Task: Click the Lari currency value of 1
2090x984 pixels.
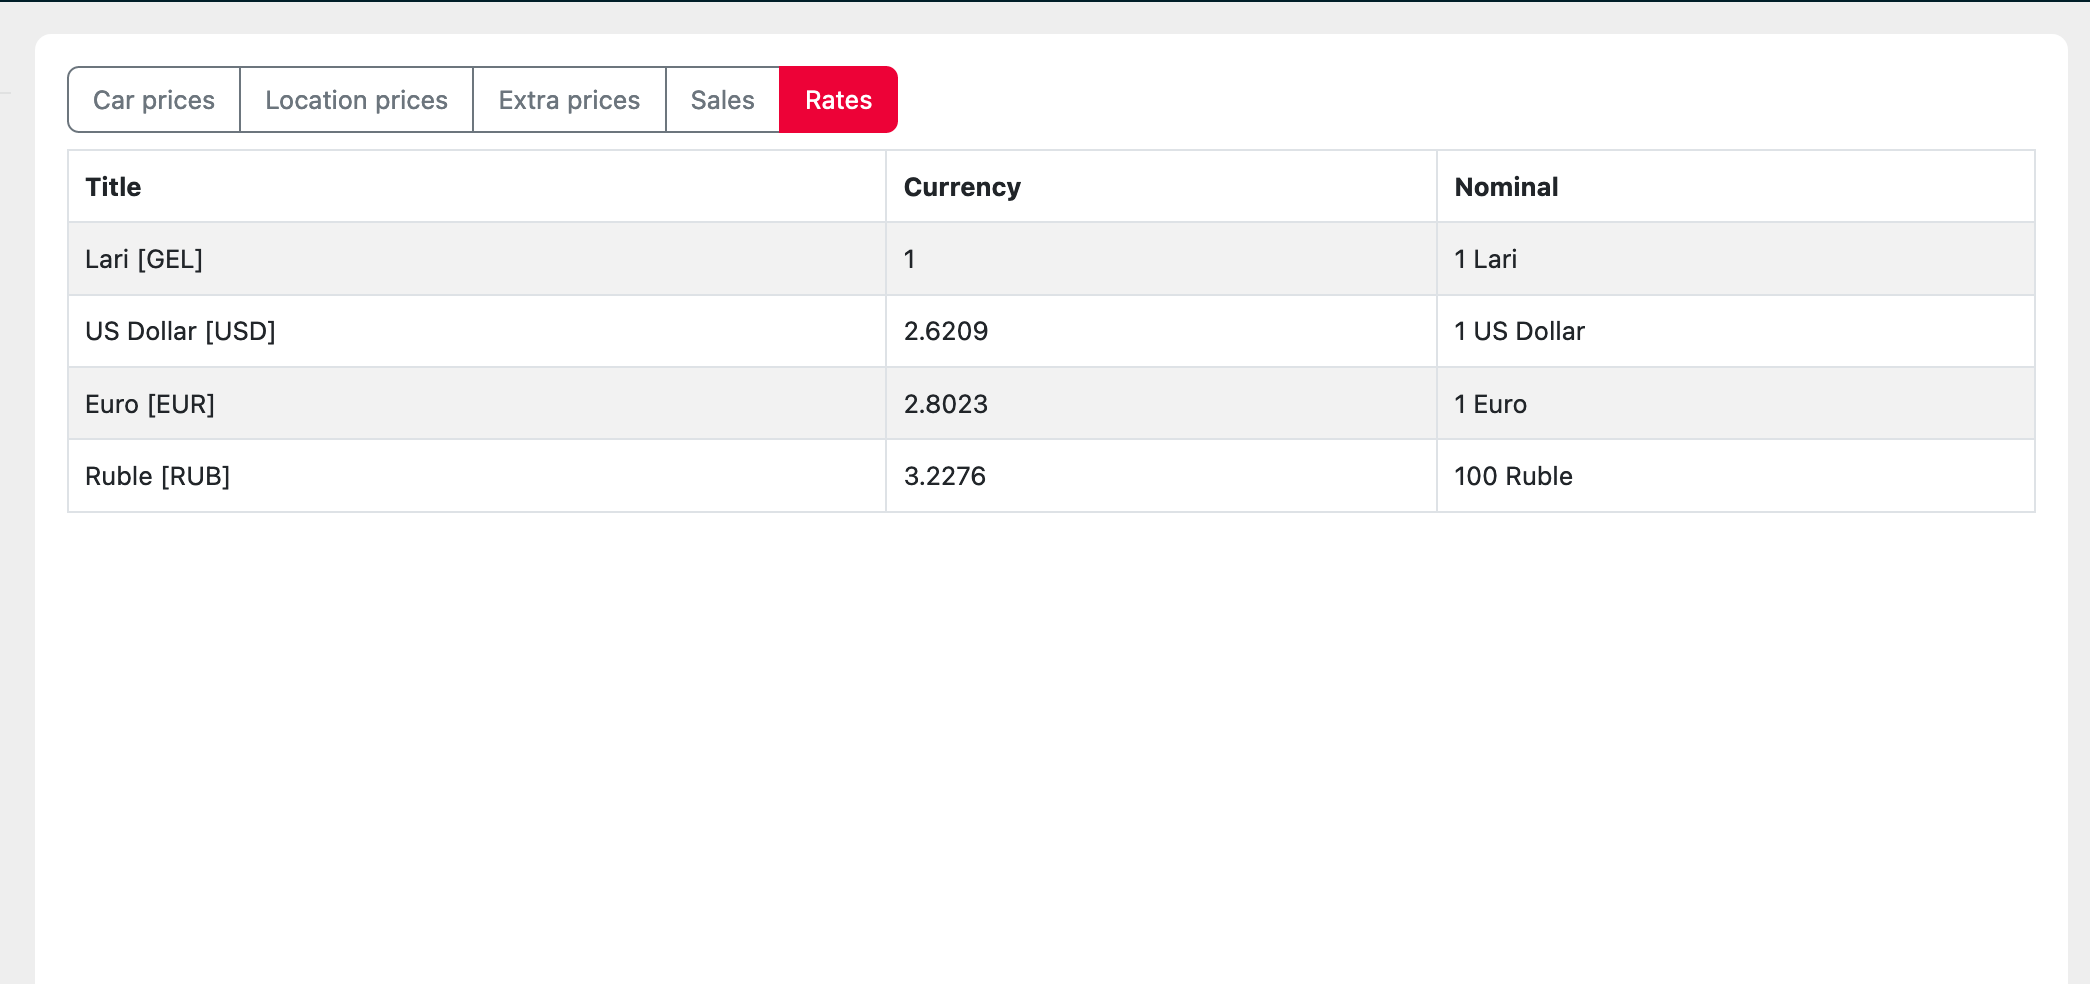Action: (909, 259)
